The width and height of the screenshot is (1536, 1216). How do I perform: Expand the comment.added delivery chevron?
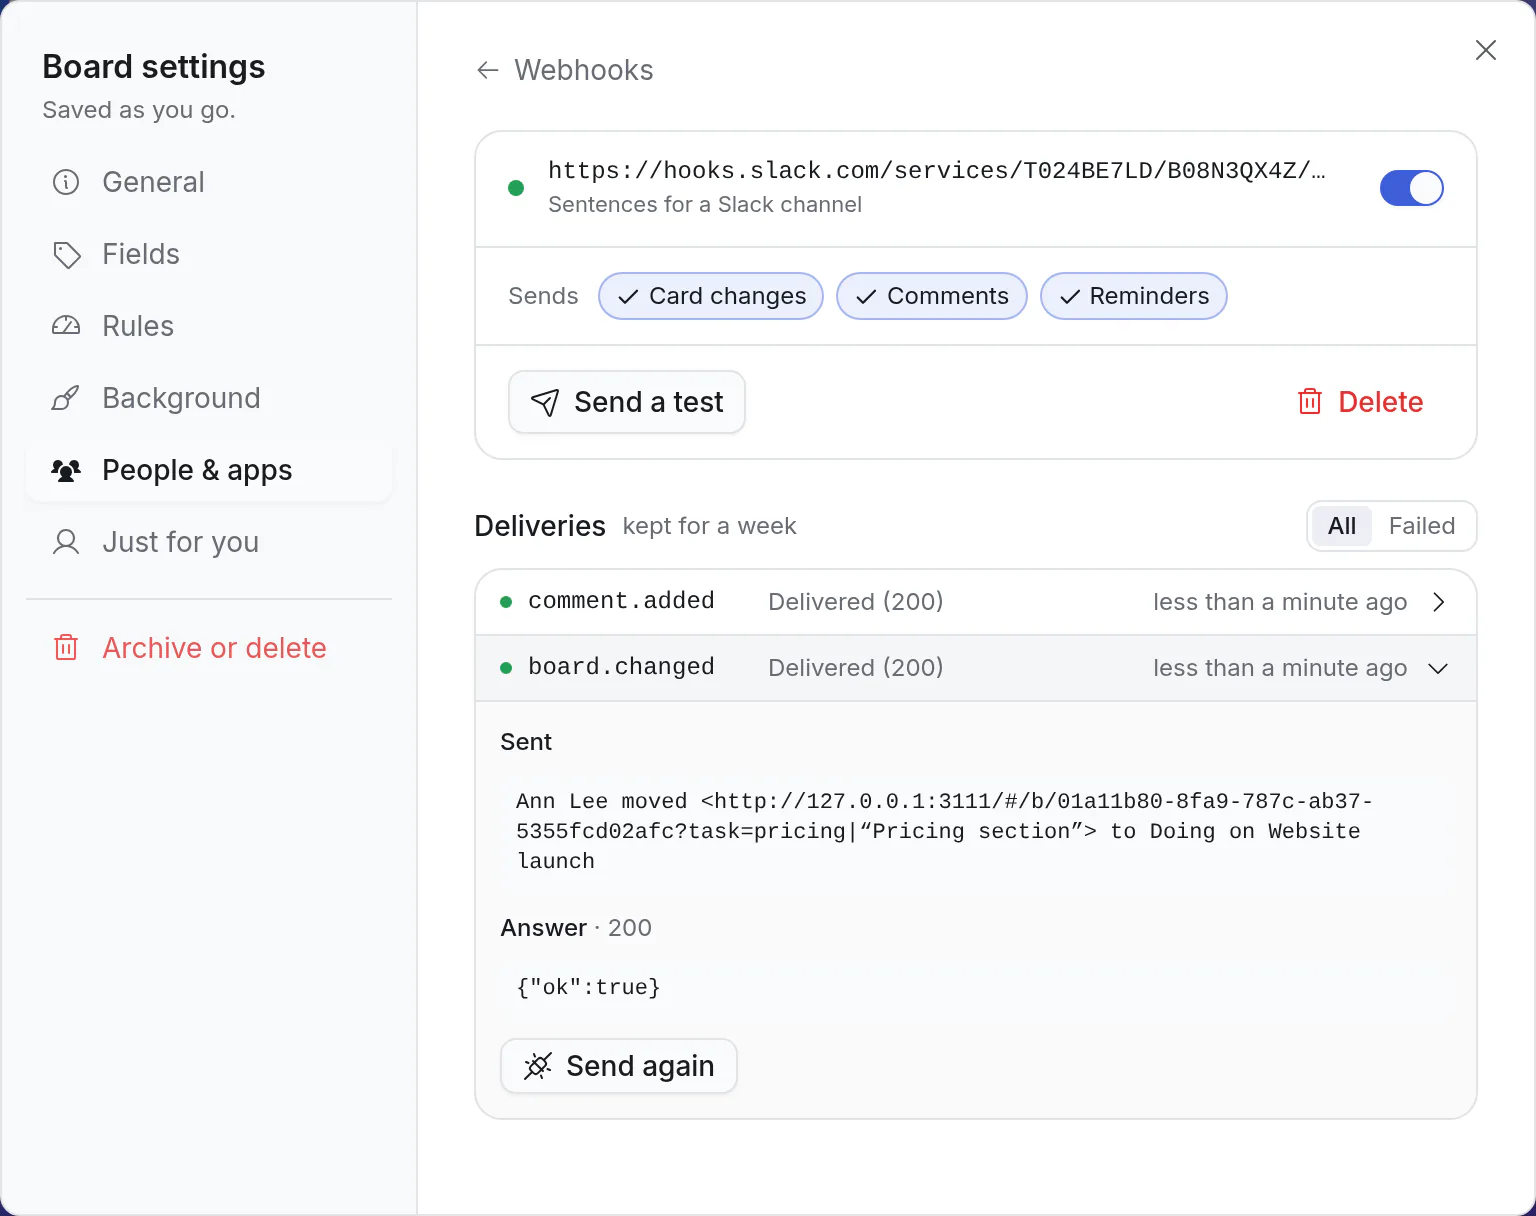point(1439,602)
